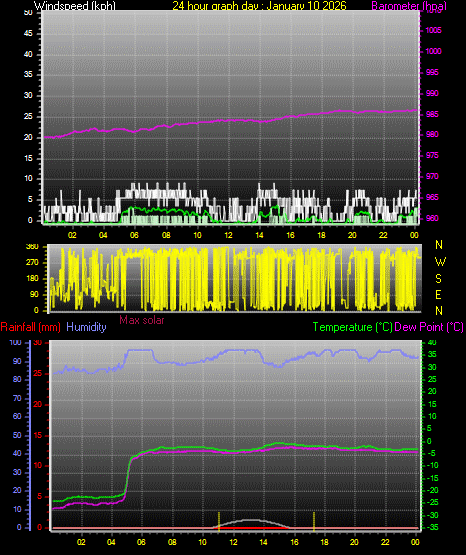Image resolution: width=466 pixels, height=555 pixels.
Task: Click the yellow "E" compass label
Action: 438,295
